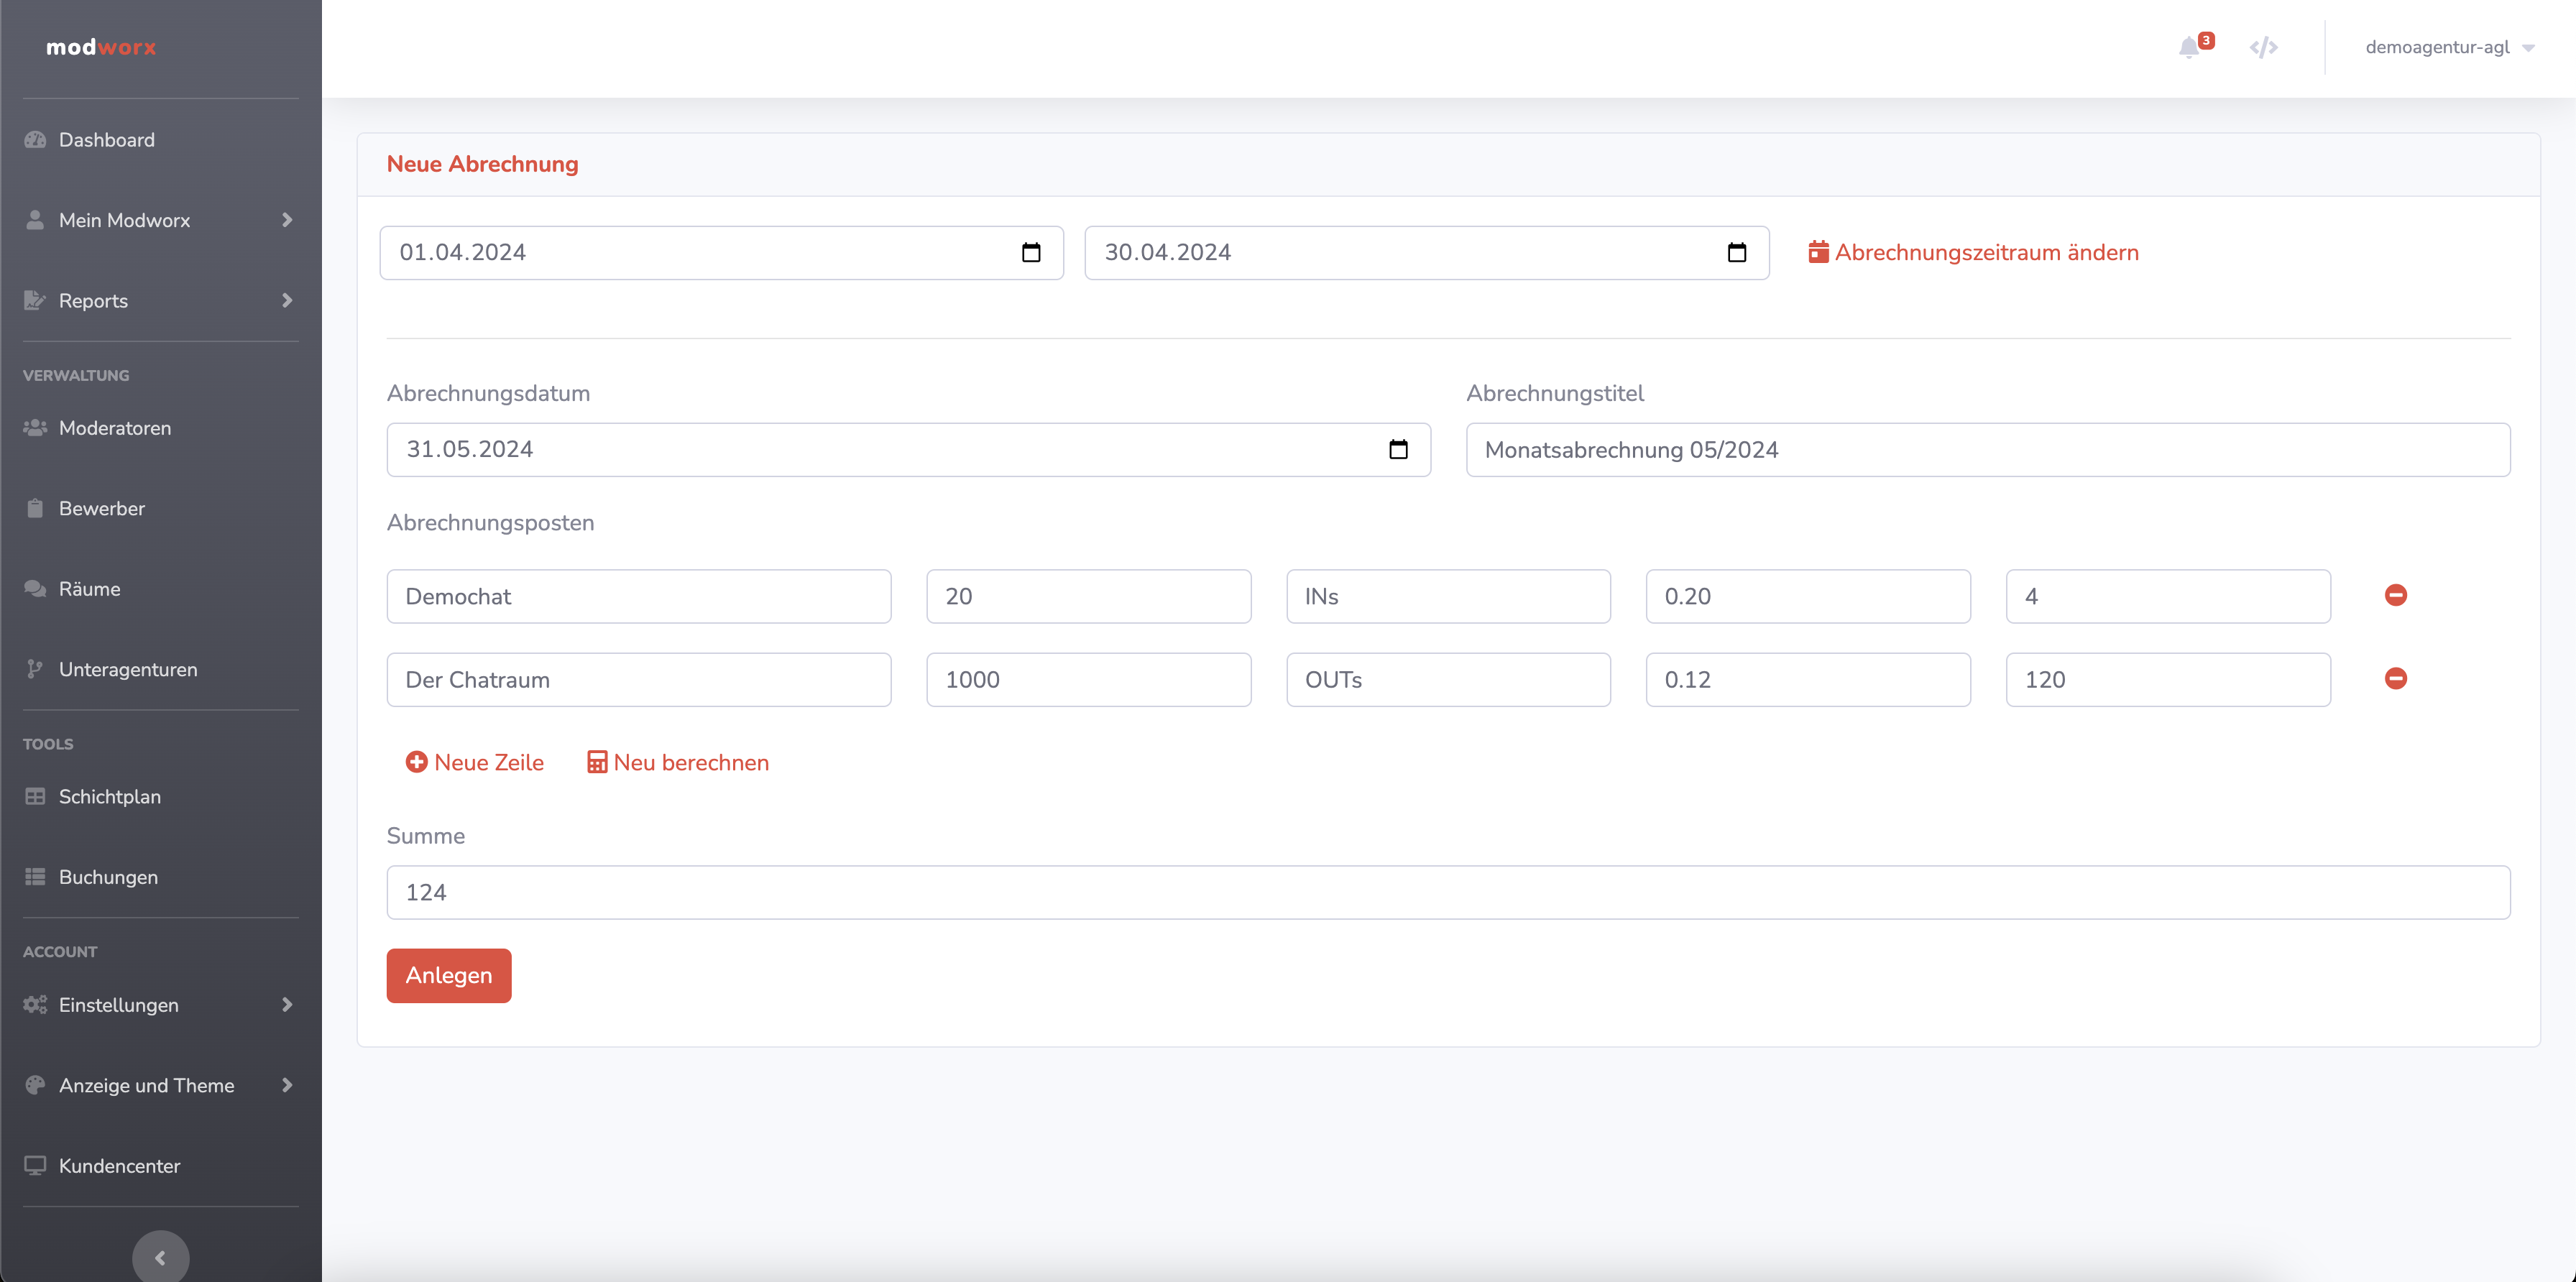Open calendar picker for end date 30.04.2024
2576x1282 pixels.
pos(1736,253)
